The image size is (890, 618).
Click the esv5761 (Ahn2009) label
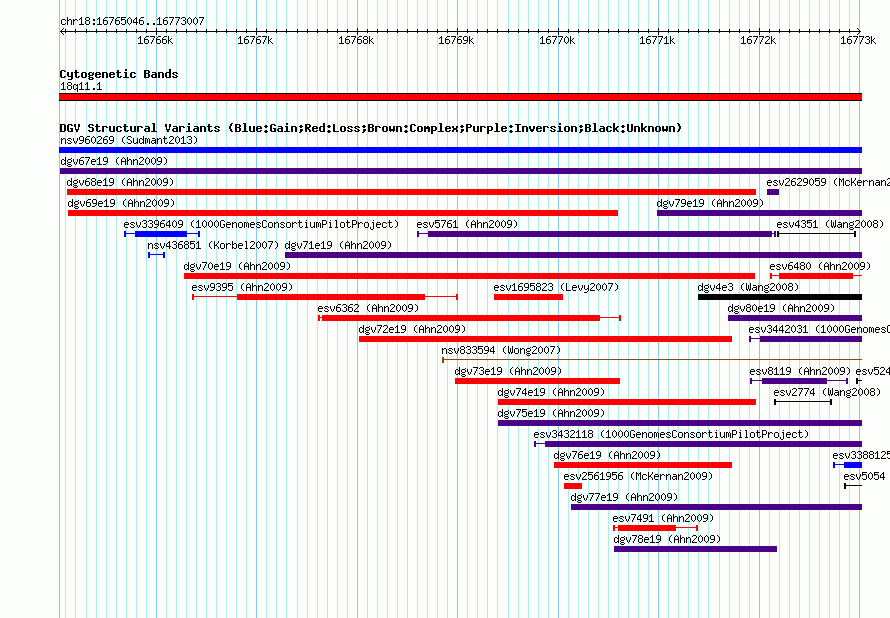[467, 224]
